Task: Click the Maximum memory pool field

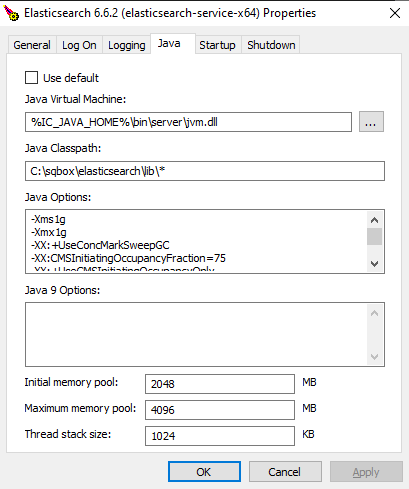Action: tap(220, 410)
